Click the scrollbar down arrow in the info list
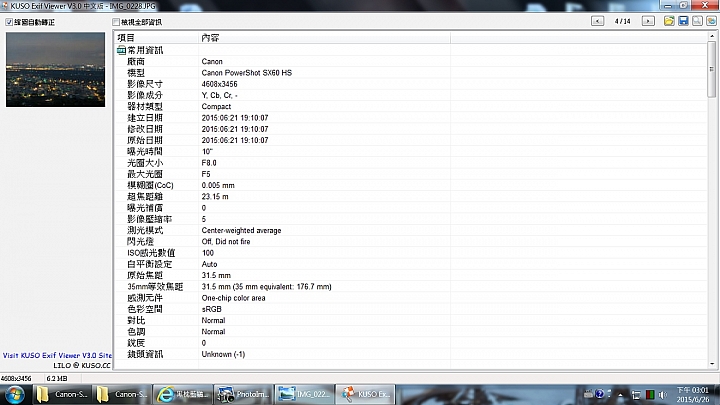The width and height of the screenshot is (720, 405). 712,364
